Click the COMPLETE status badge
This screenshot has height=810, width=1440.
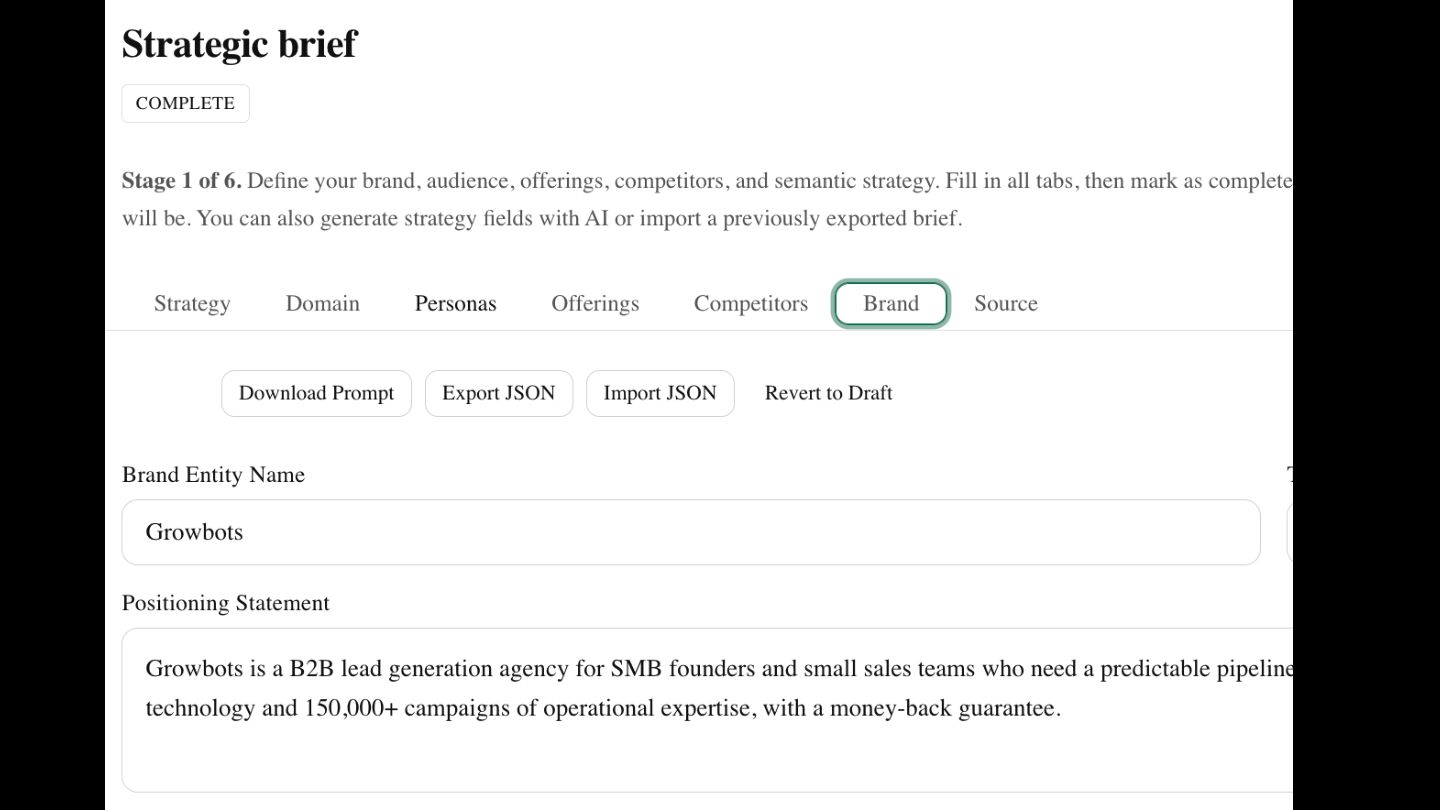(x=185, y=103)
